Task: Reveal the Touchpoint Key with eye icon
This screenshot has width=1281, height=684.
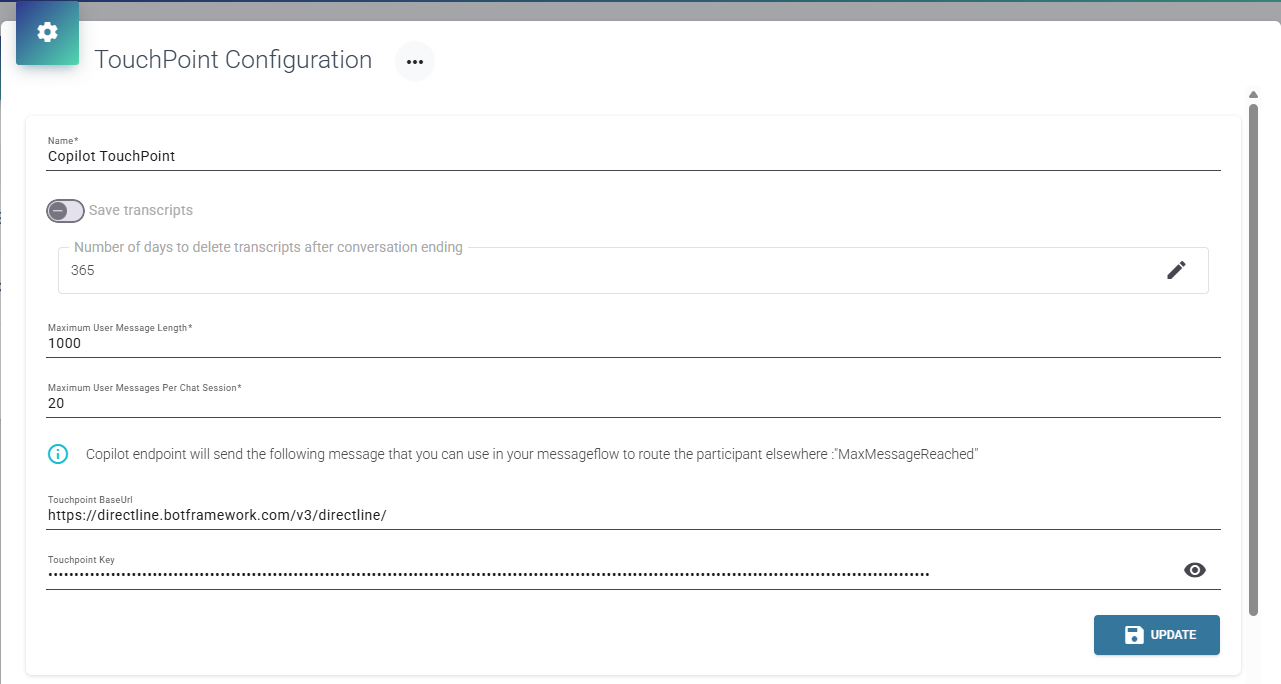Action: coord(1194,570)
